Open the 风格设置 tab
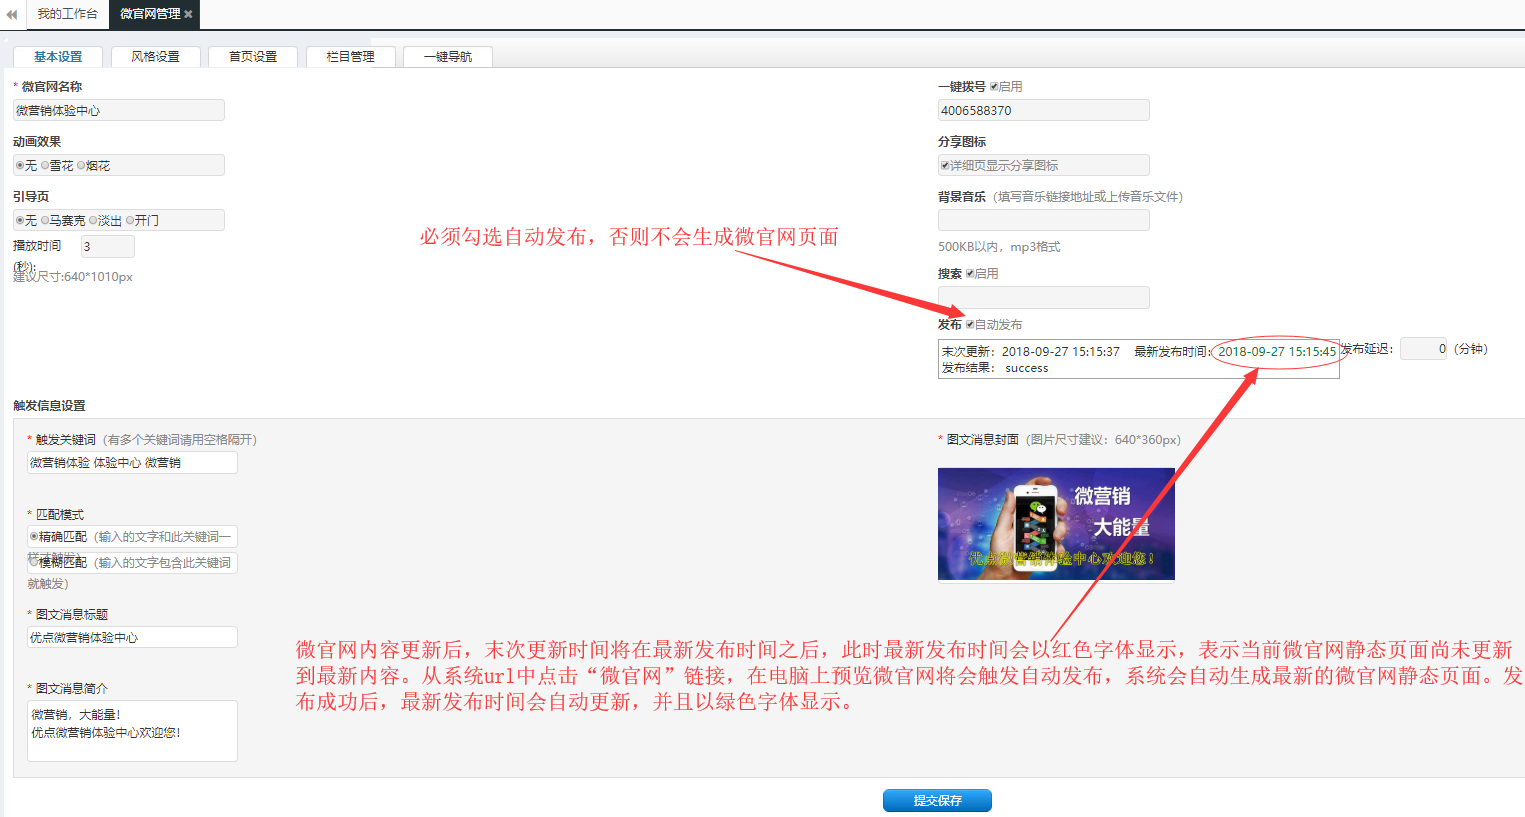The height and width of the screenshot is (817, 1525). pos(156,57)
